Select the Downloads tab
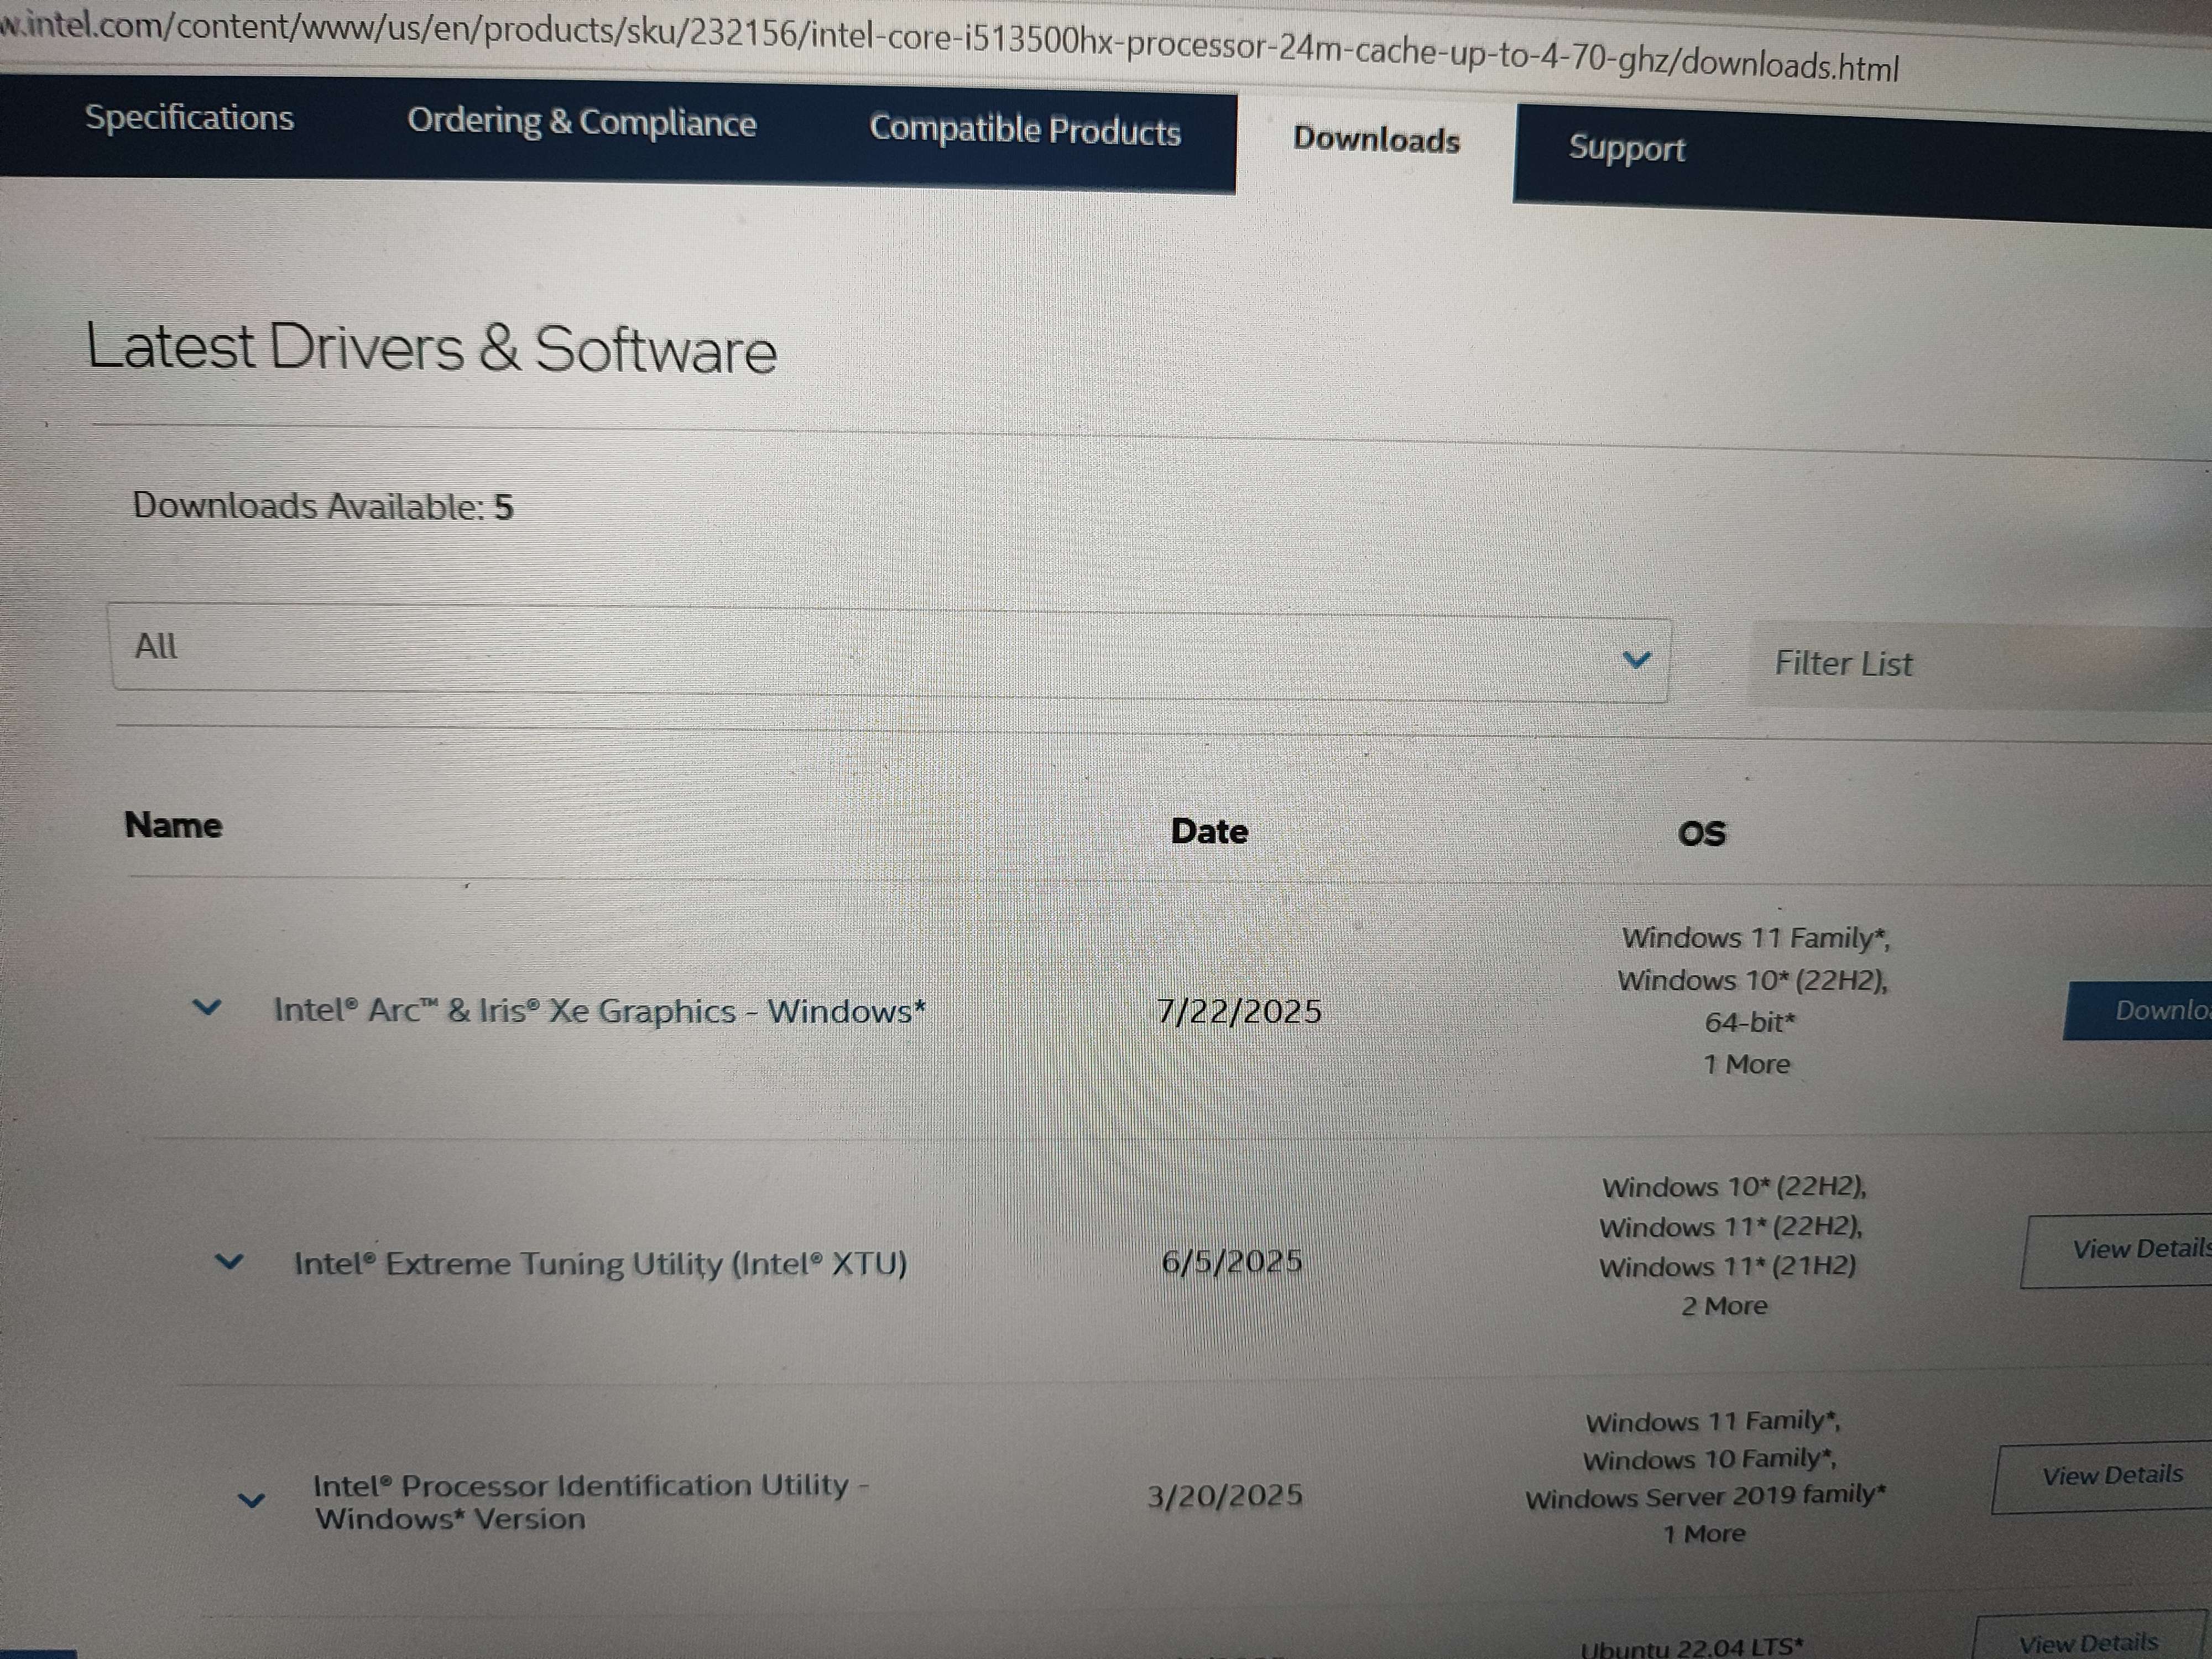 1376,139
